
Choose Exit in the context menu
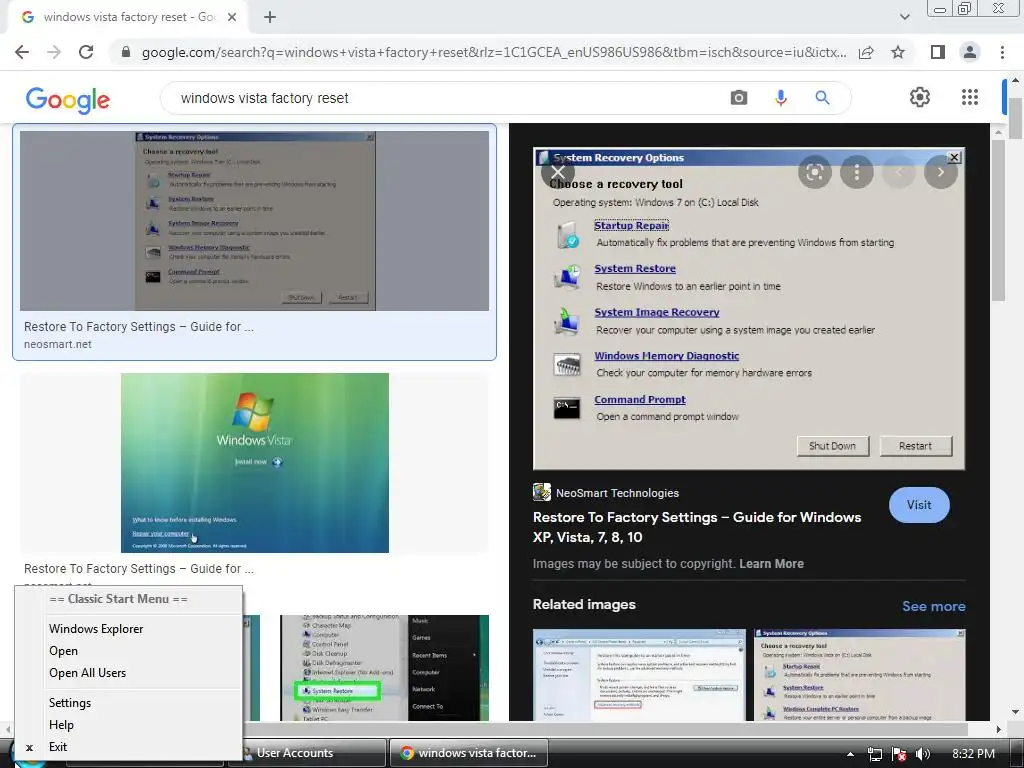pyautogui.click(x=57, y=746)
